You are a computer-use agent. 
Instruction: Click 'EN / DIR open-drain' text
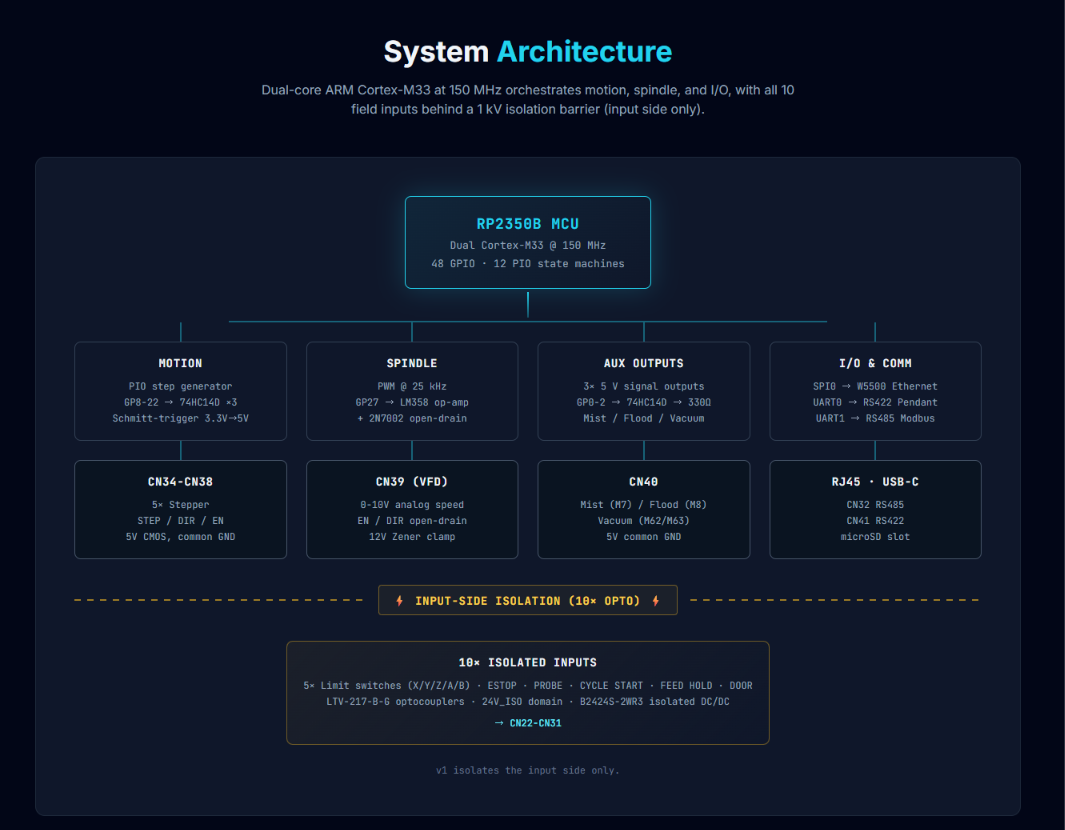[x=412, y=520]
